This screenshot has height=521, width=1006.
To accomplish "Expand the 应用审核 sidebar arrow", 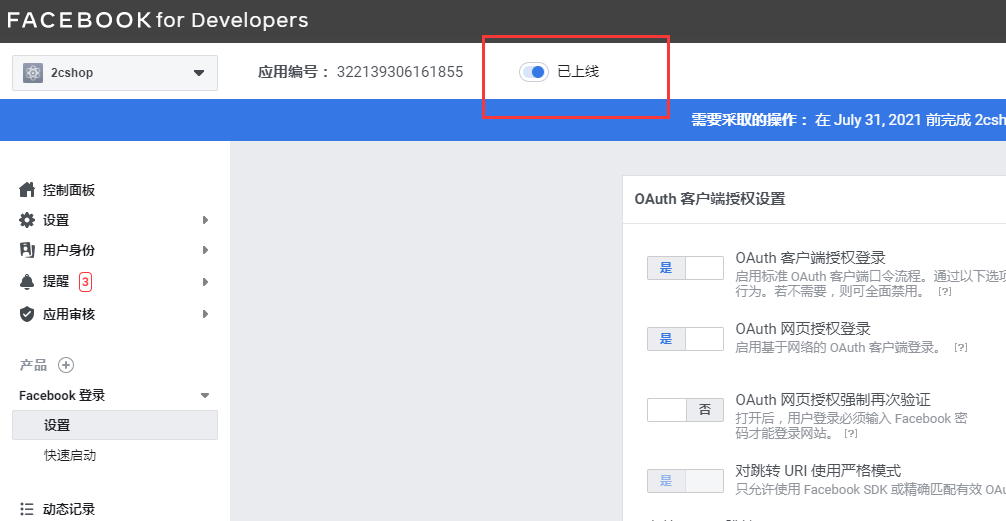I will [205, 314].
